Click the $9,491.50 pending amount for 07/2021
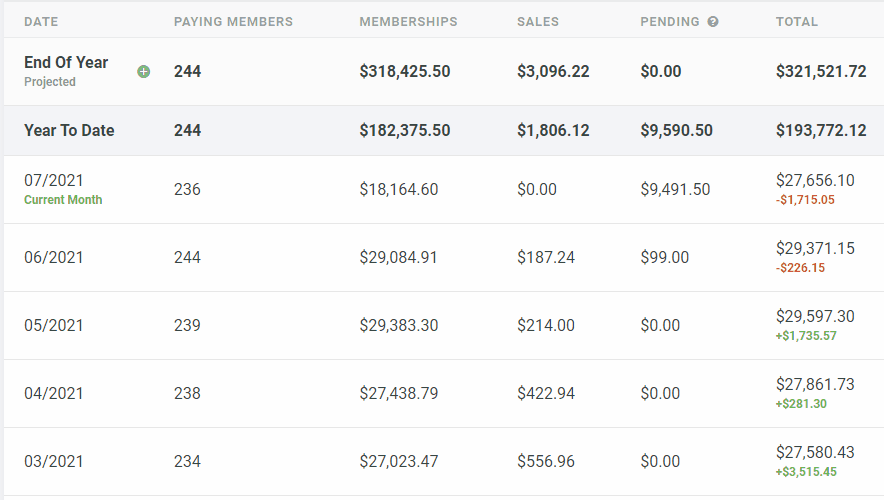 pyautogui.click(x=675, y=189)
